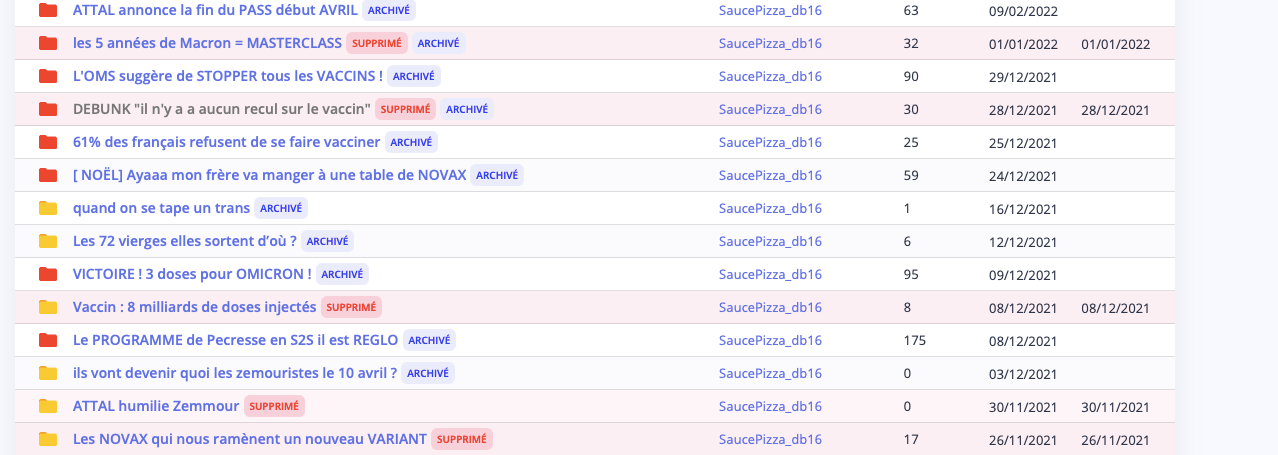Open 'ils vont devenir quoi les zemouristes' topic
Viewport: 1278px width, 455px height.
click(235, 373)
